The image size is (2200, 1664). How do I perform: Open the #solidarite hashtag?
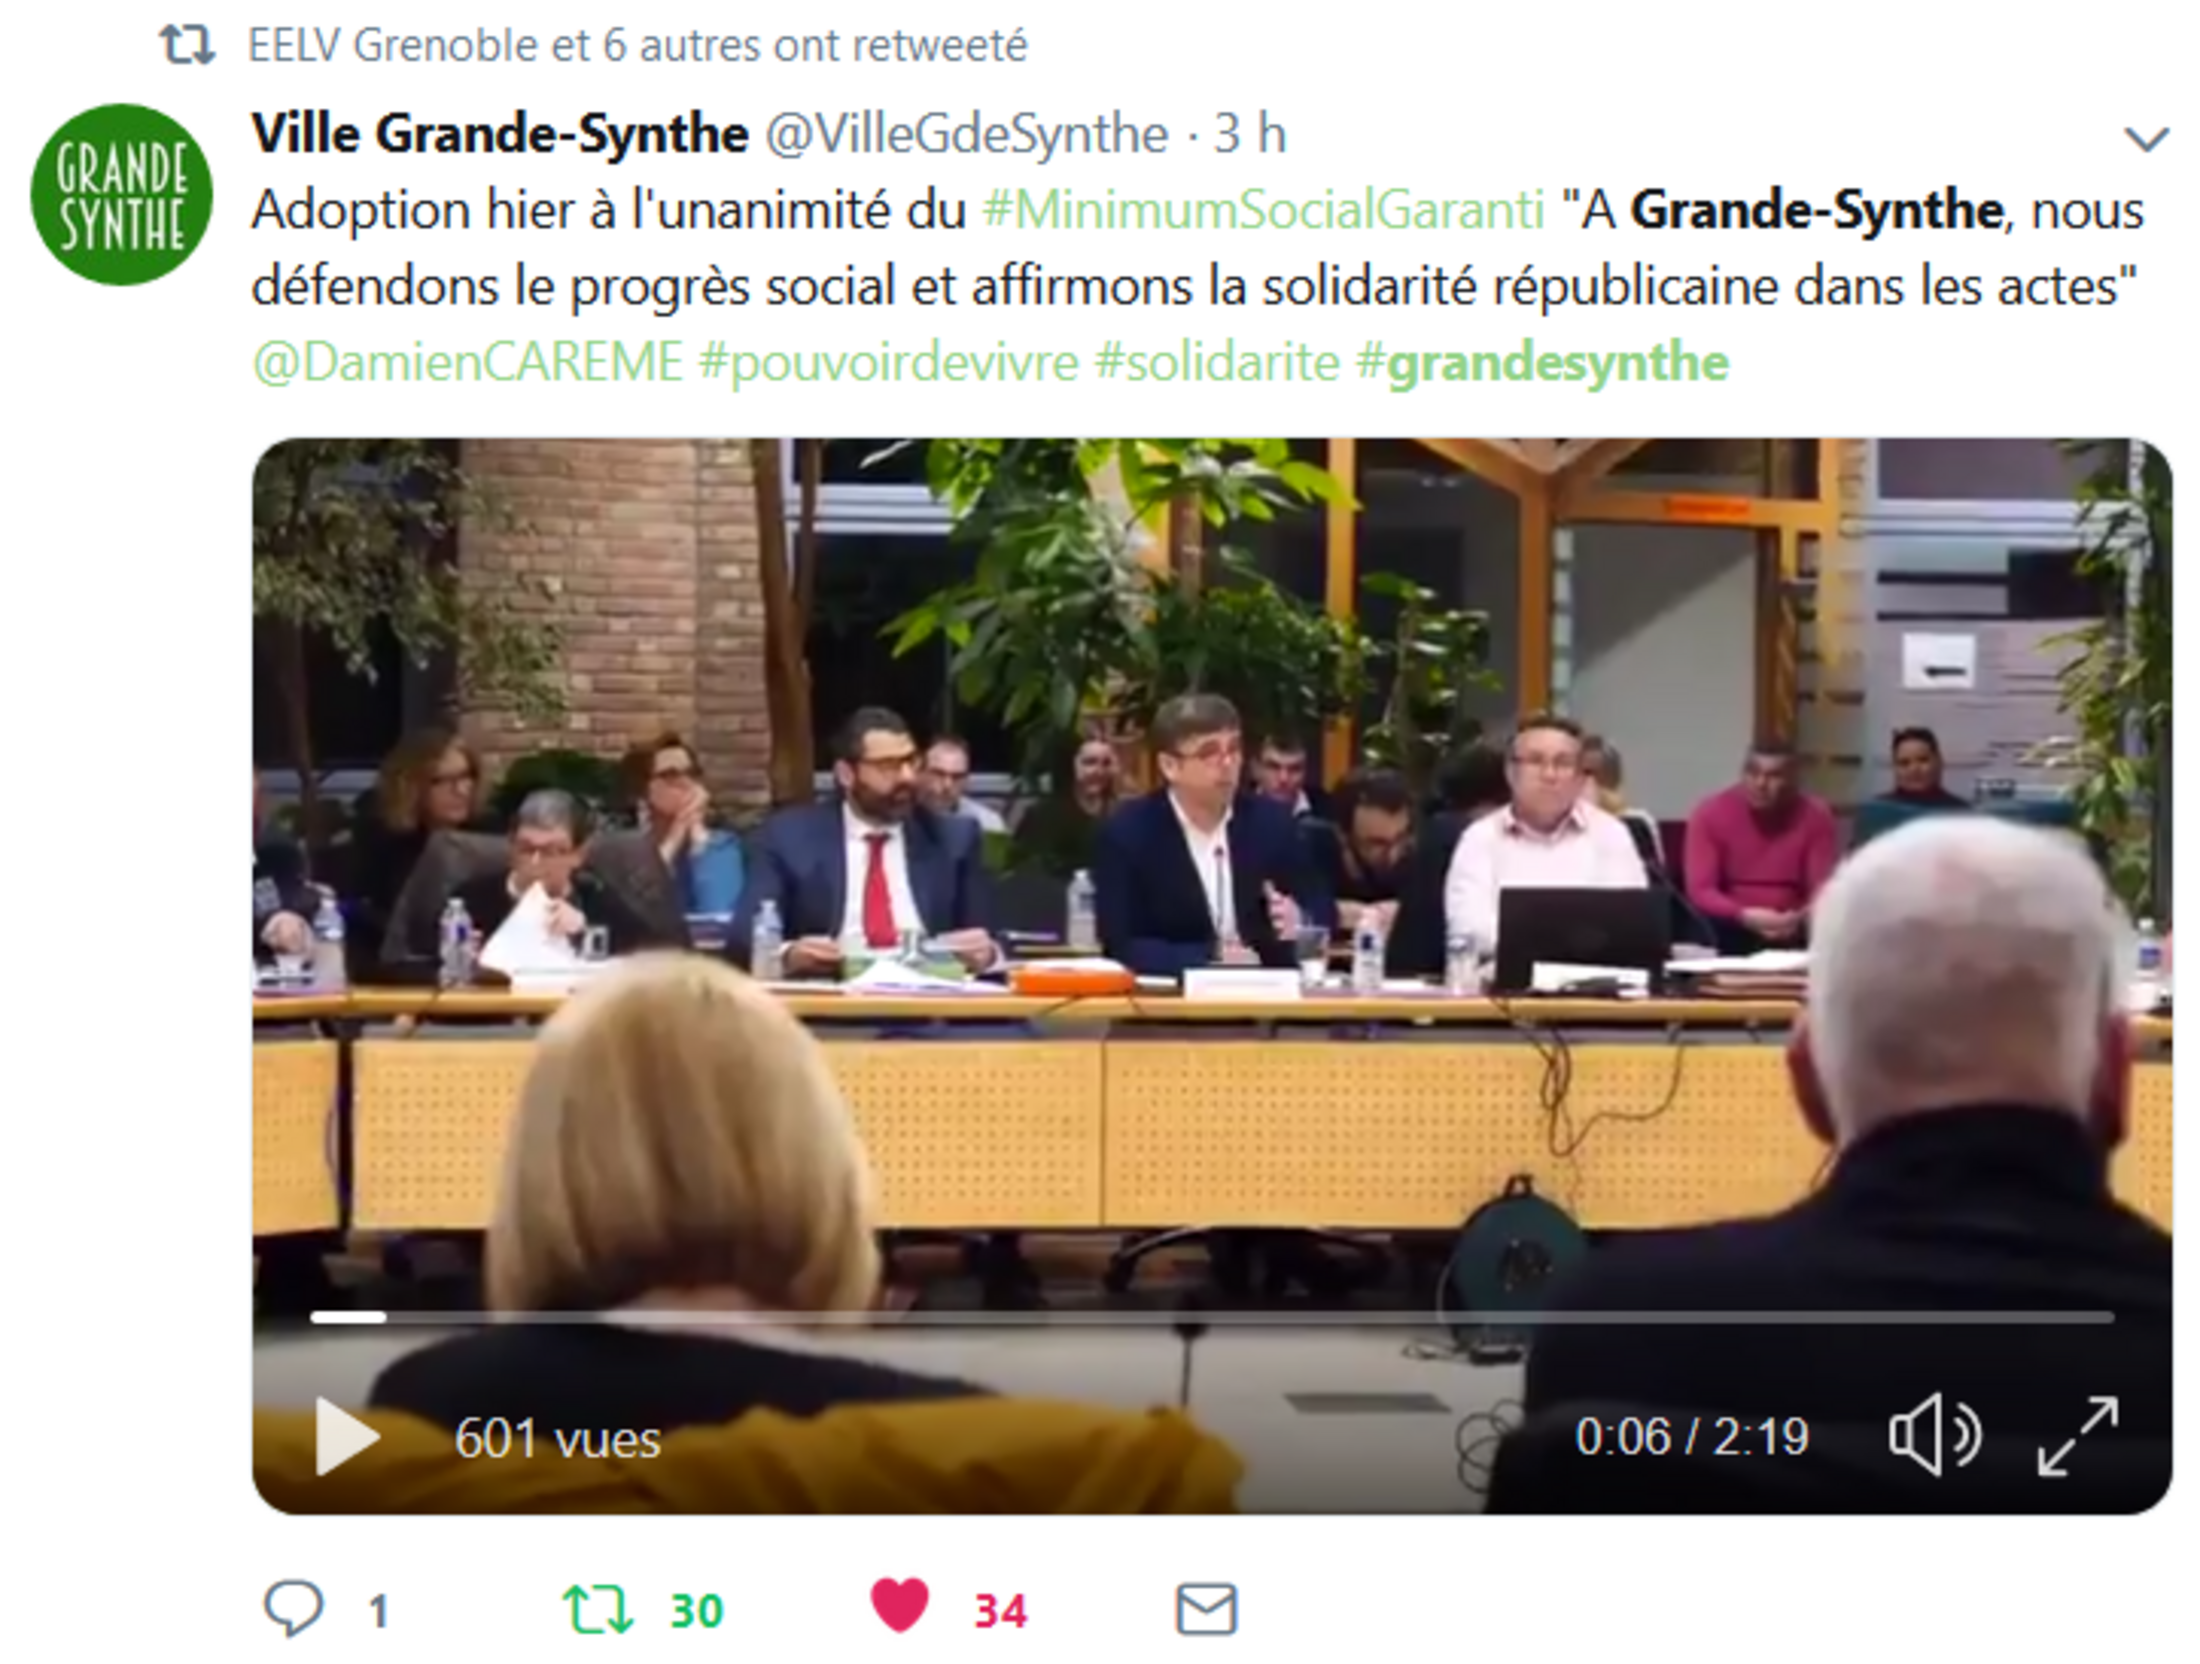[x=1217, y=362]
